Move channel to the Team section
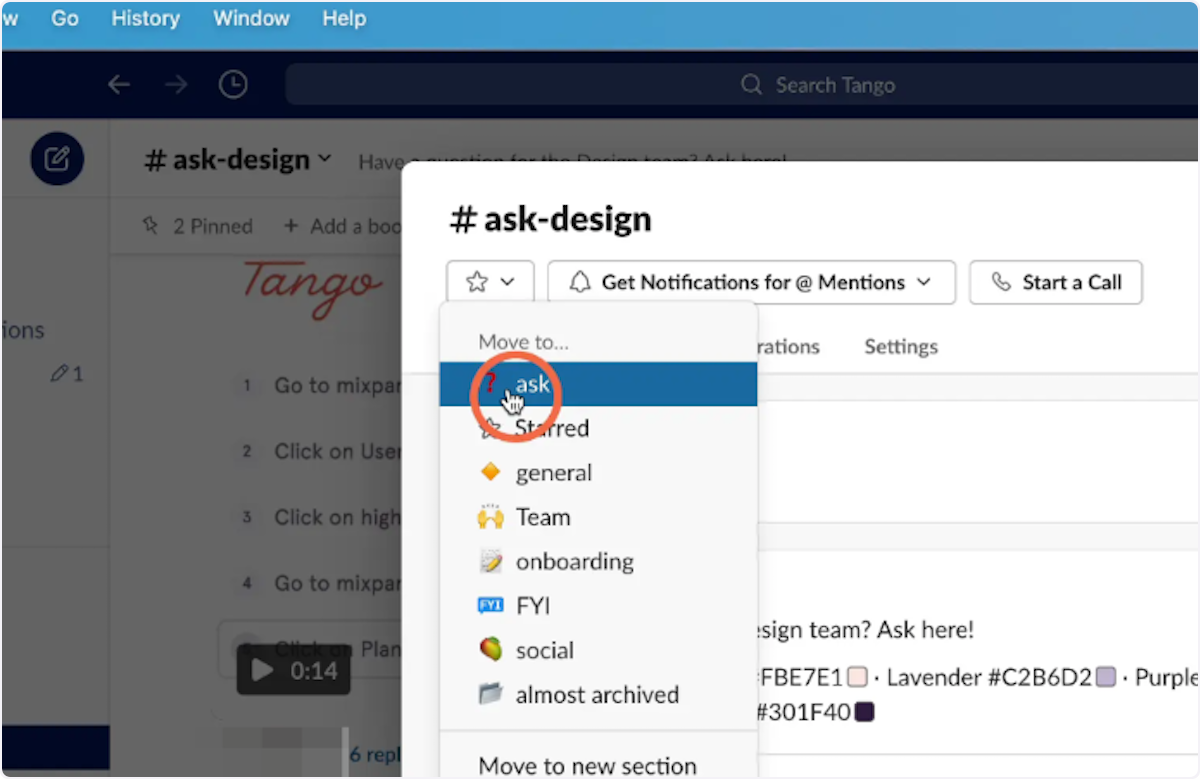 click(598, 517)
